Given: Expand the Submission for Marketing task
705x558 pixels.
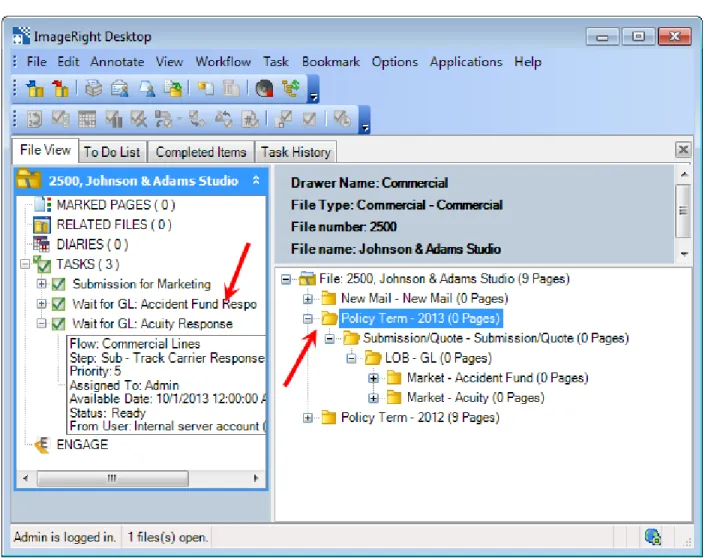Looking at the screenshot, I should tap(41, 284).
